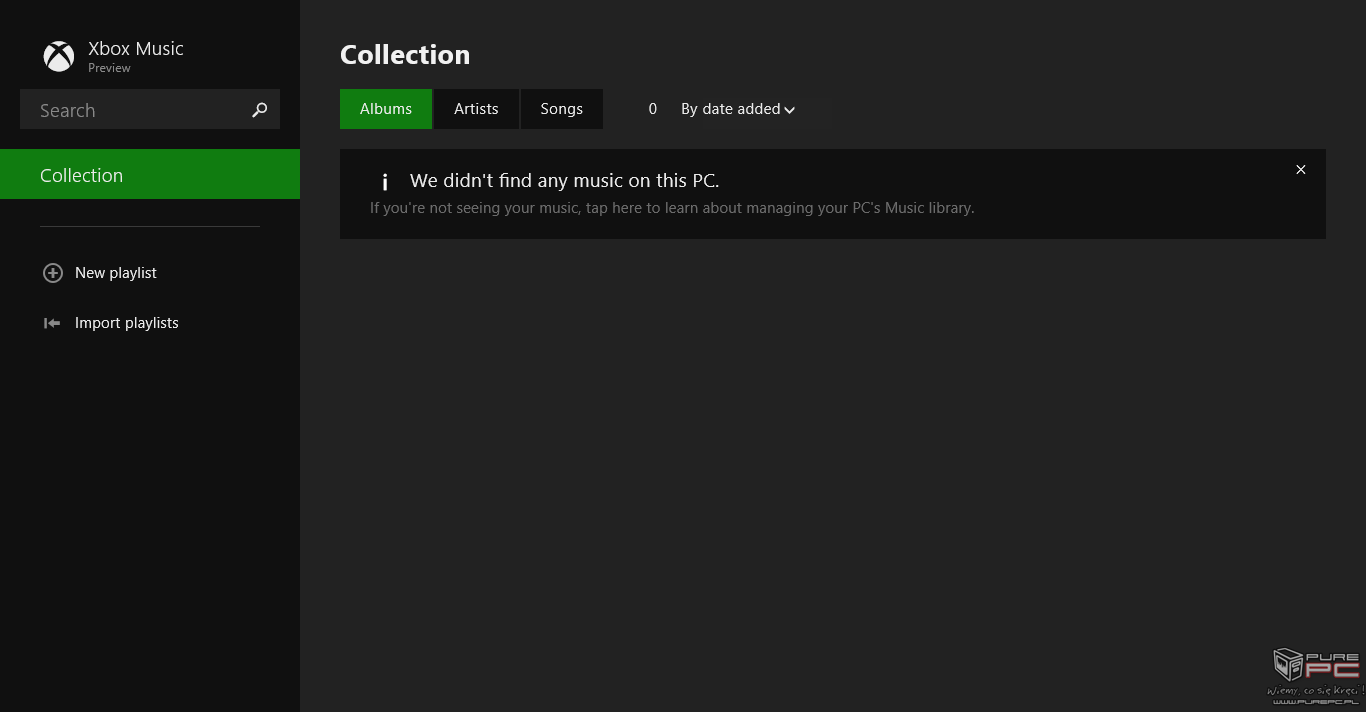Click the Collection page heading
This screenshot has height=712, width=1366.
tap(405, 54)
